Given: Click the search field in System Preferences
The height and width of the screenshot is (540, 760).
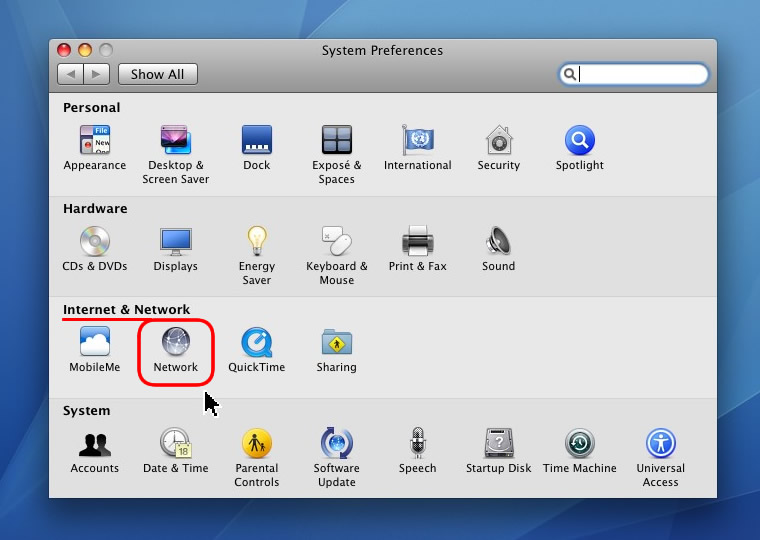Looking at the screenshot, I should [640, 74].
